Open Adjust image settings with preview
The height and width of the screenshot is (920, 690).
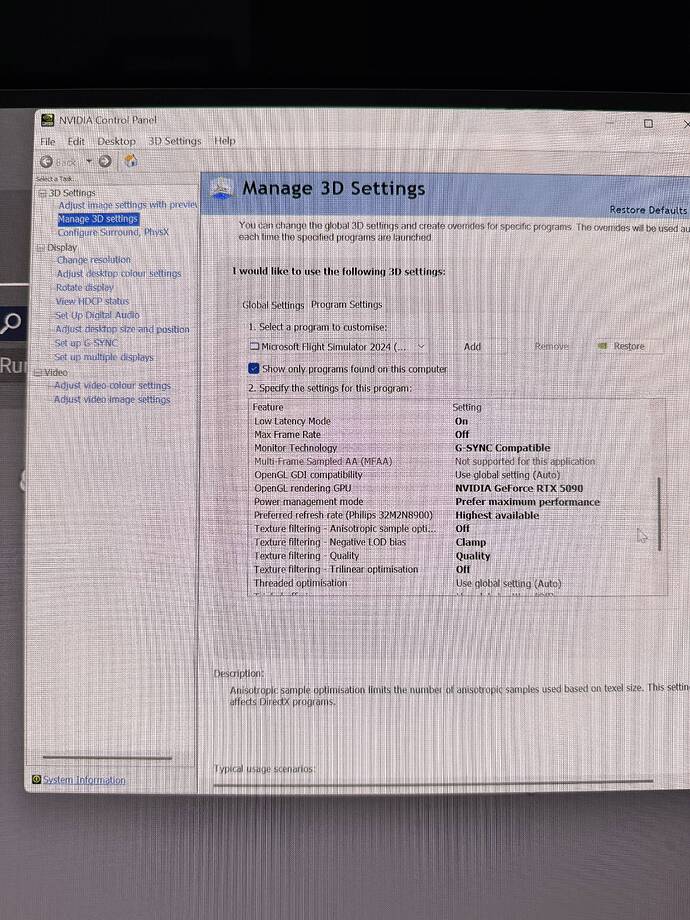128,205
